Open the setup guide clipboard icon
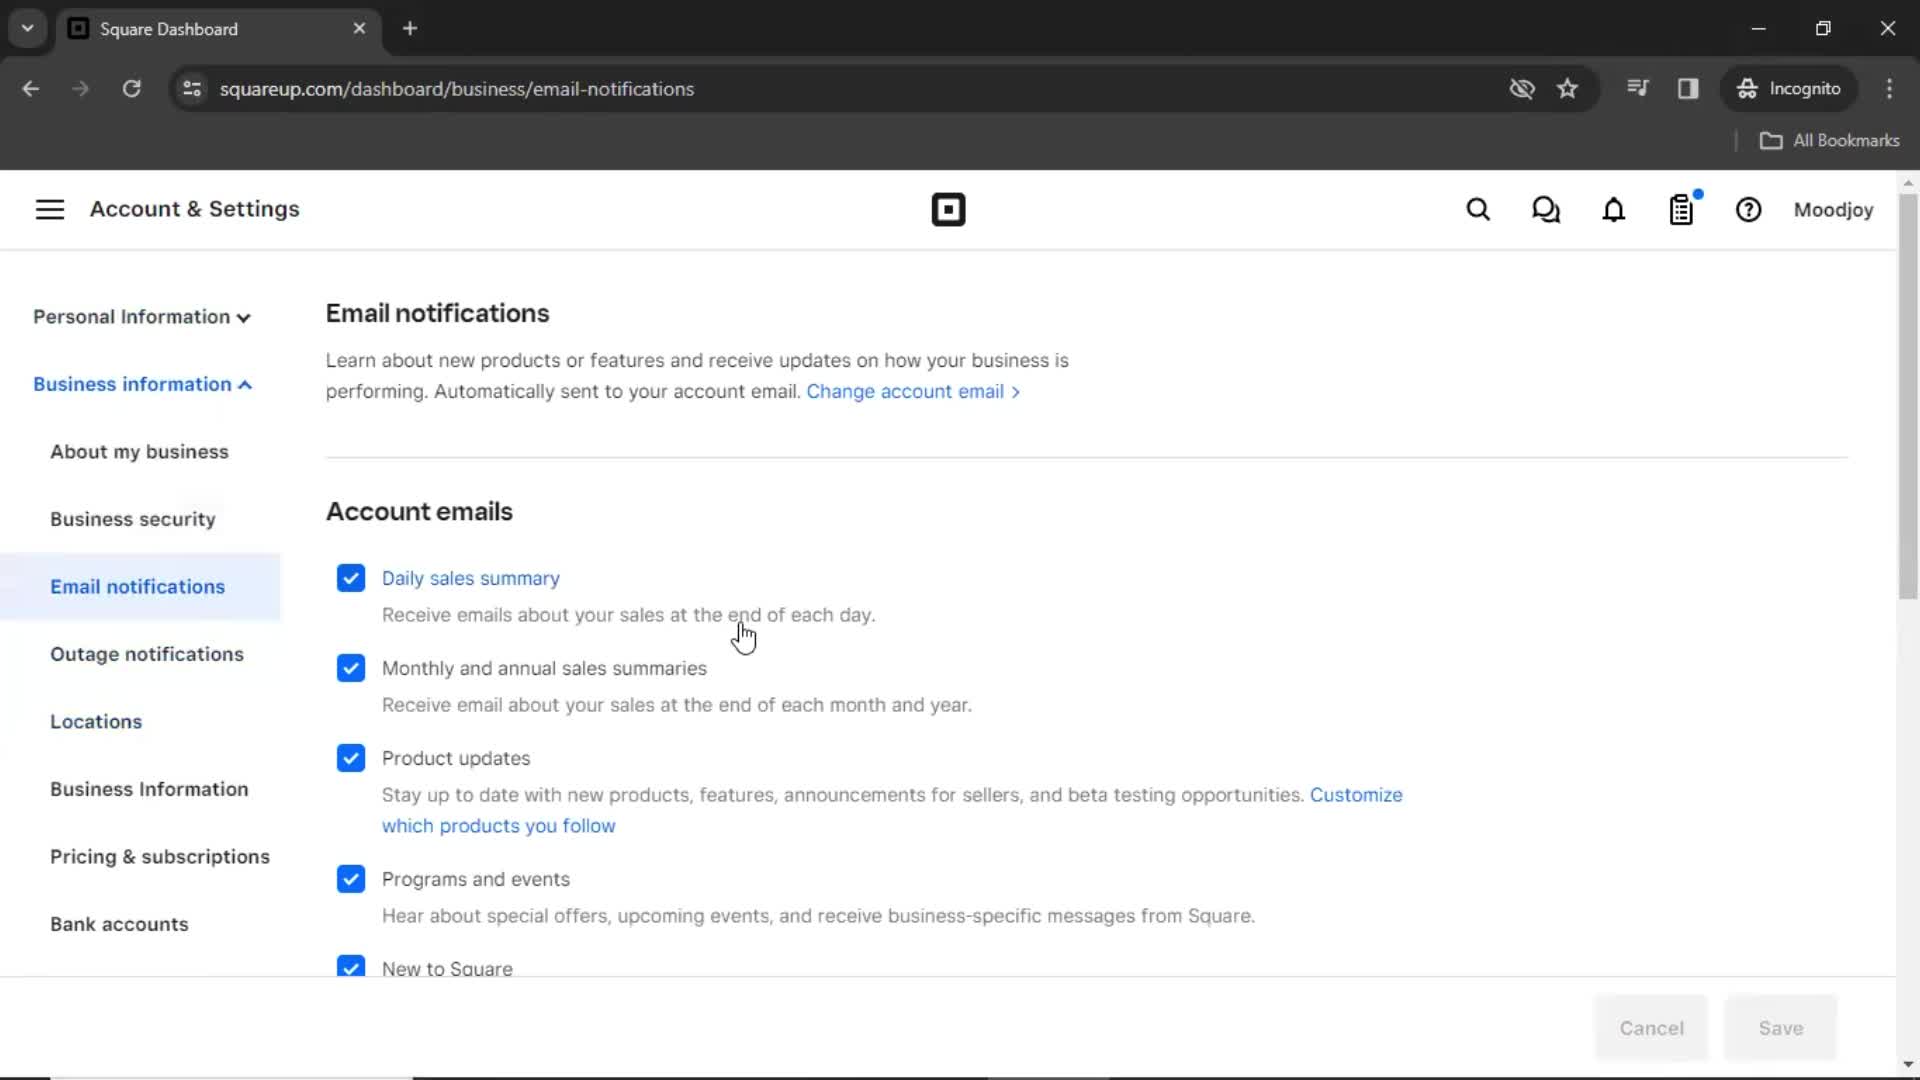 click(1682, 210)
